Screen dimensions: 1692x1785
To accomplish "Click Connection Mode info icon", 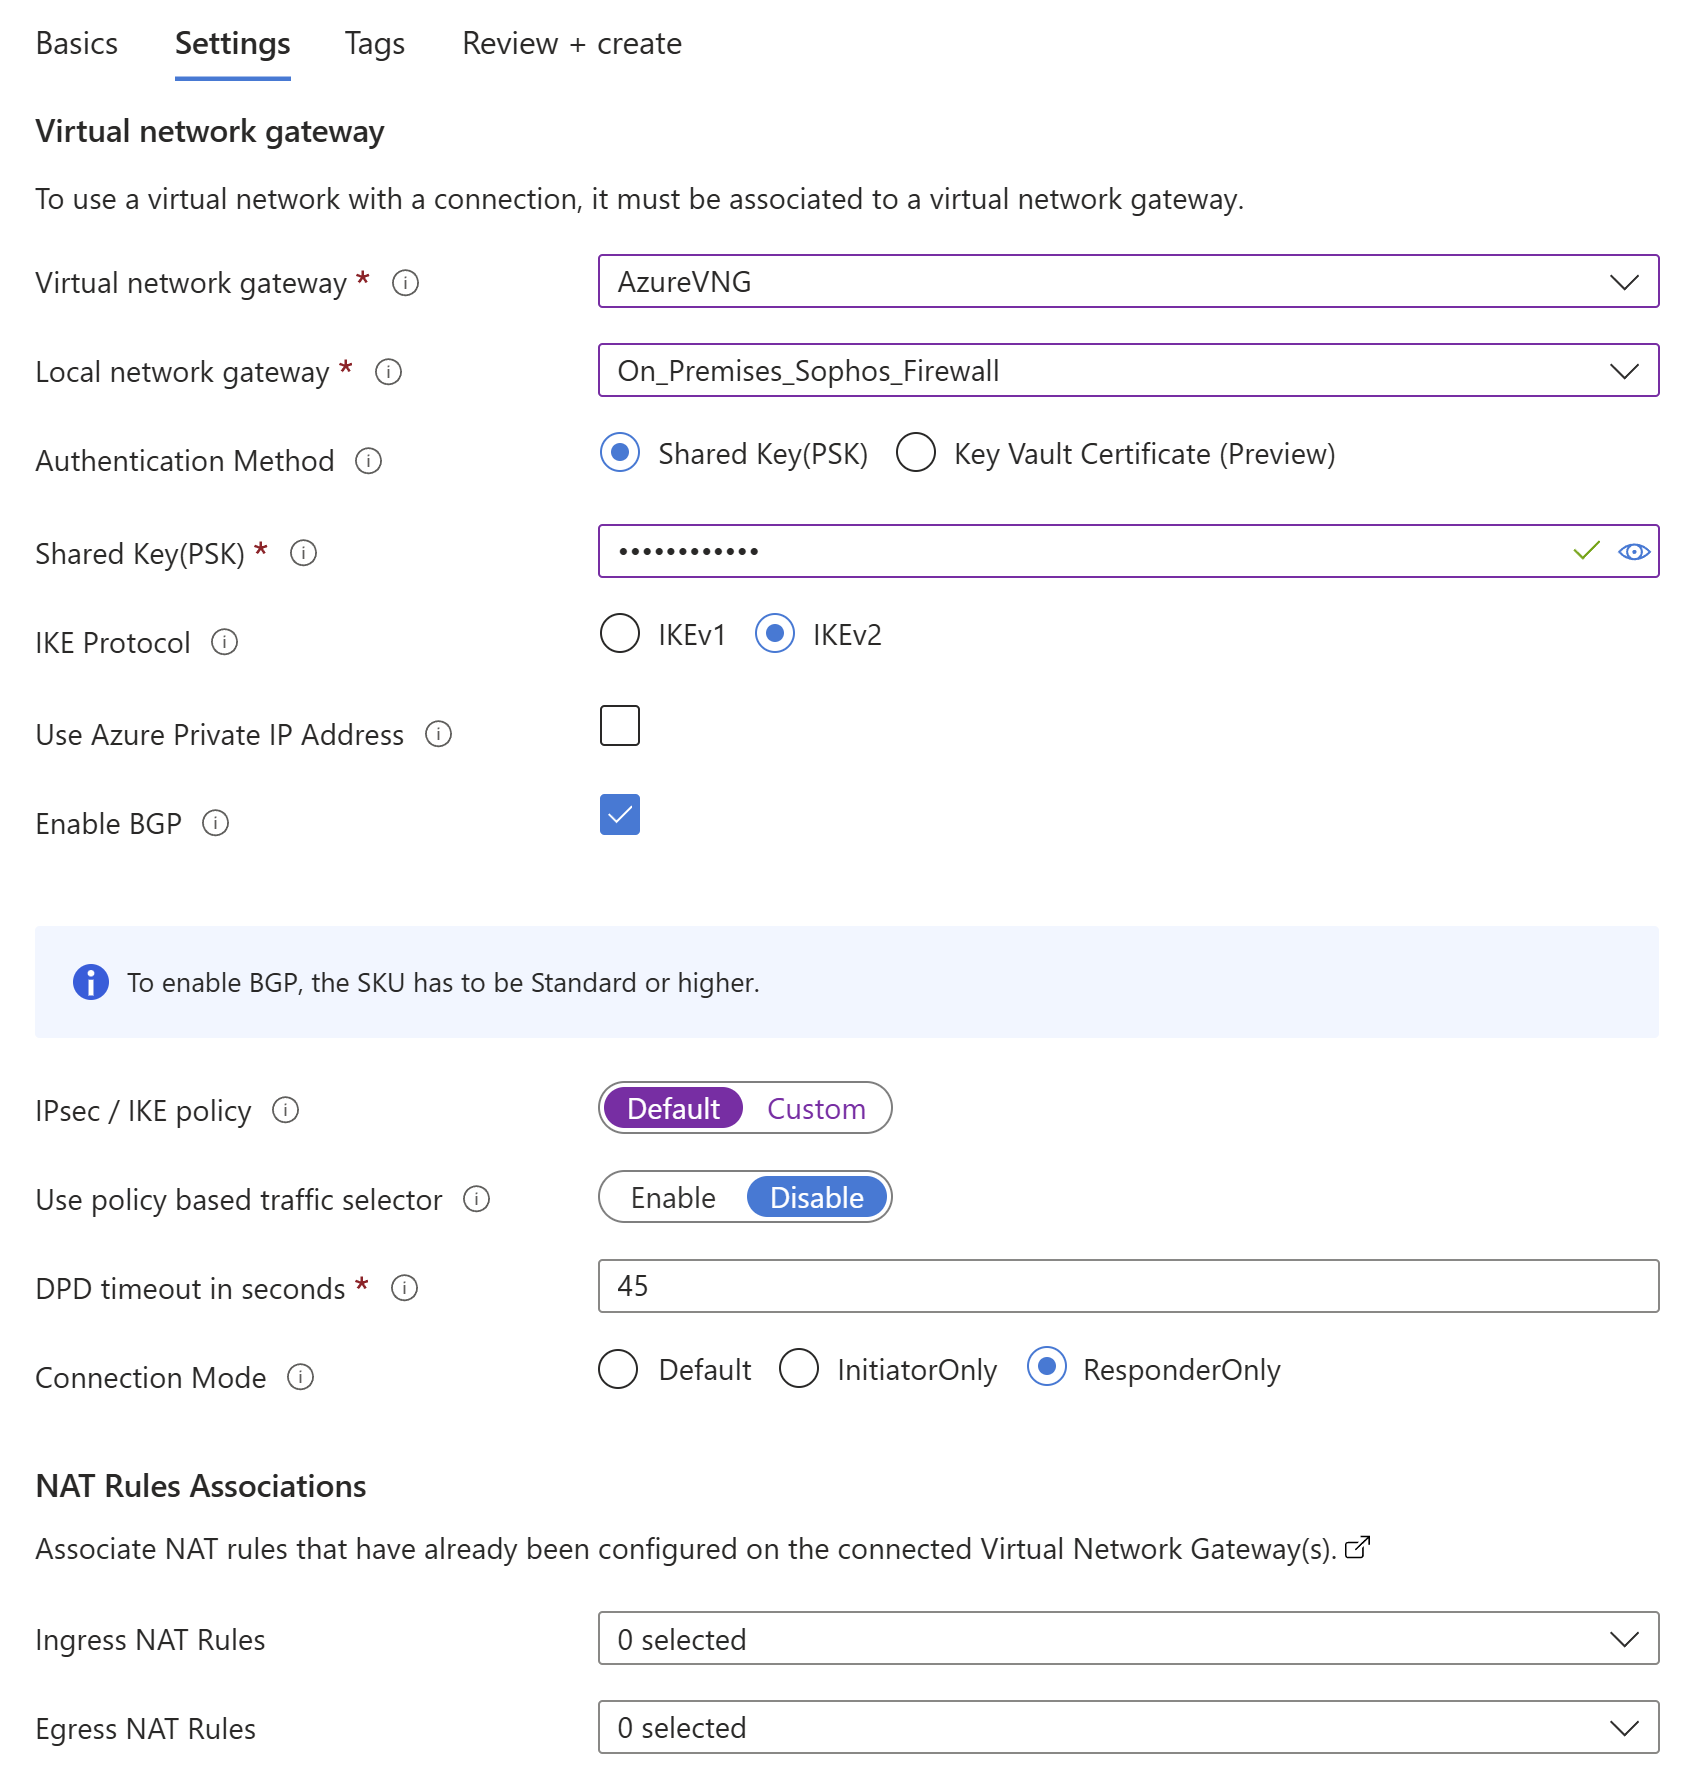I will pos(300,1377).
